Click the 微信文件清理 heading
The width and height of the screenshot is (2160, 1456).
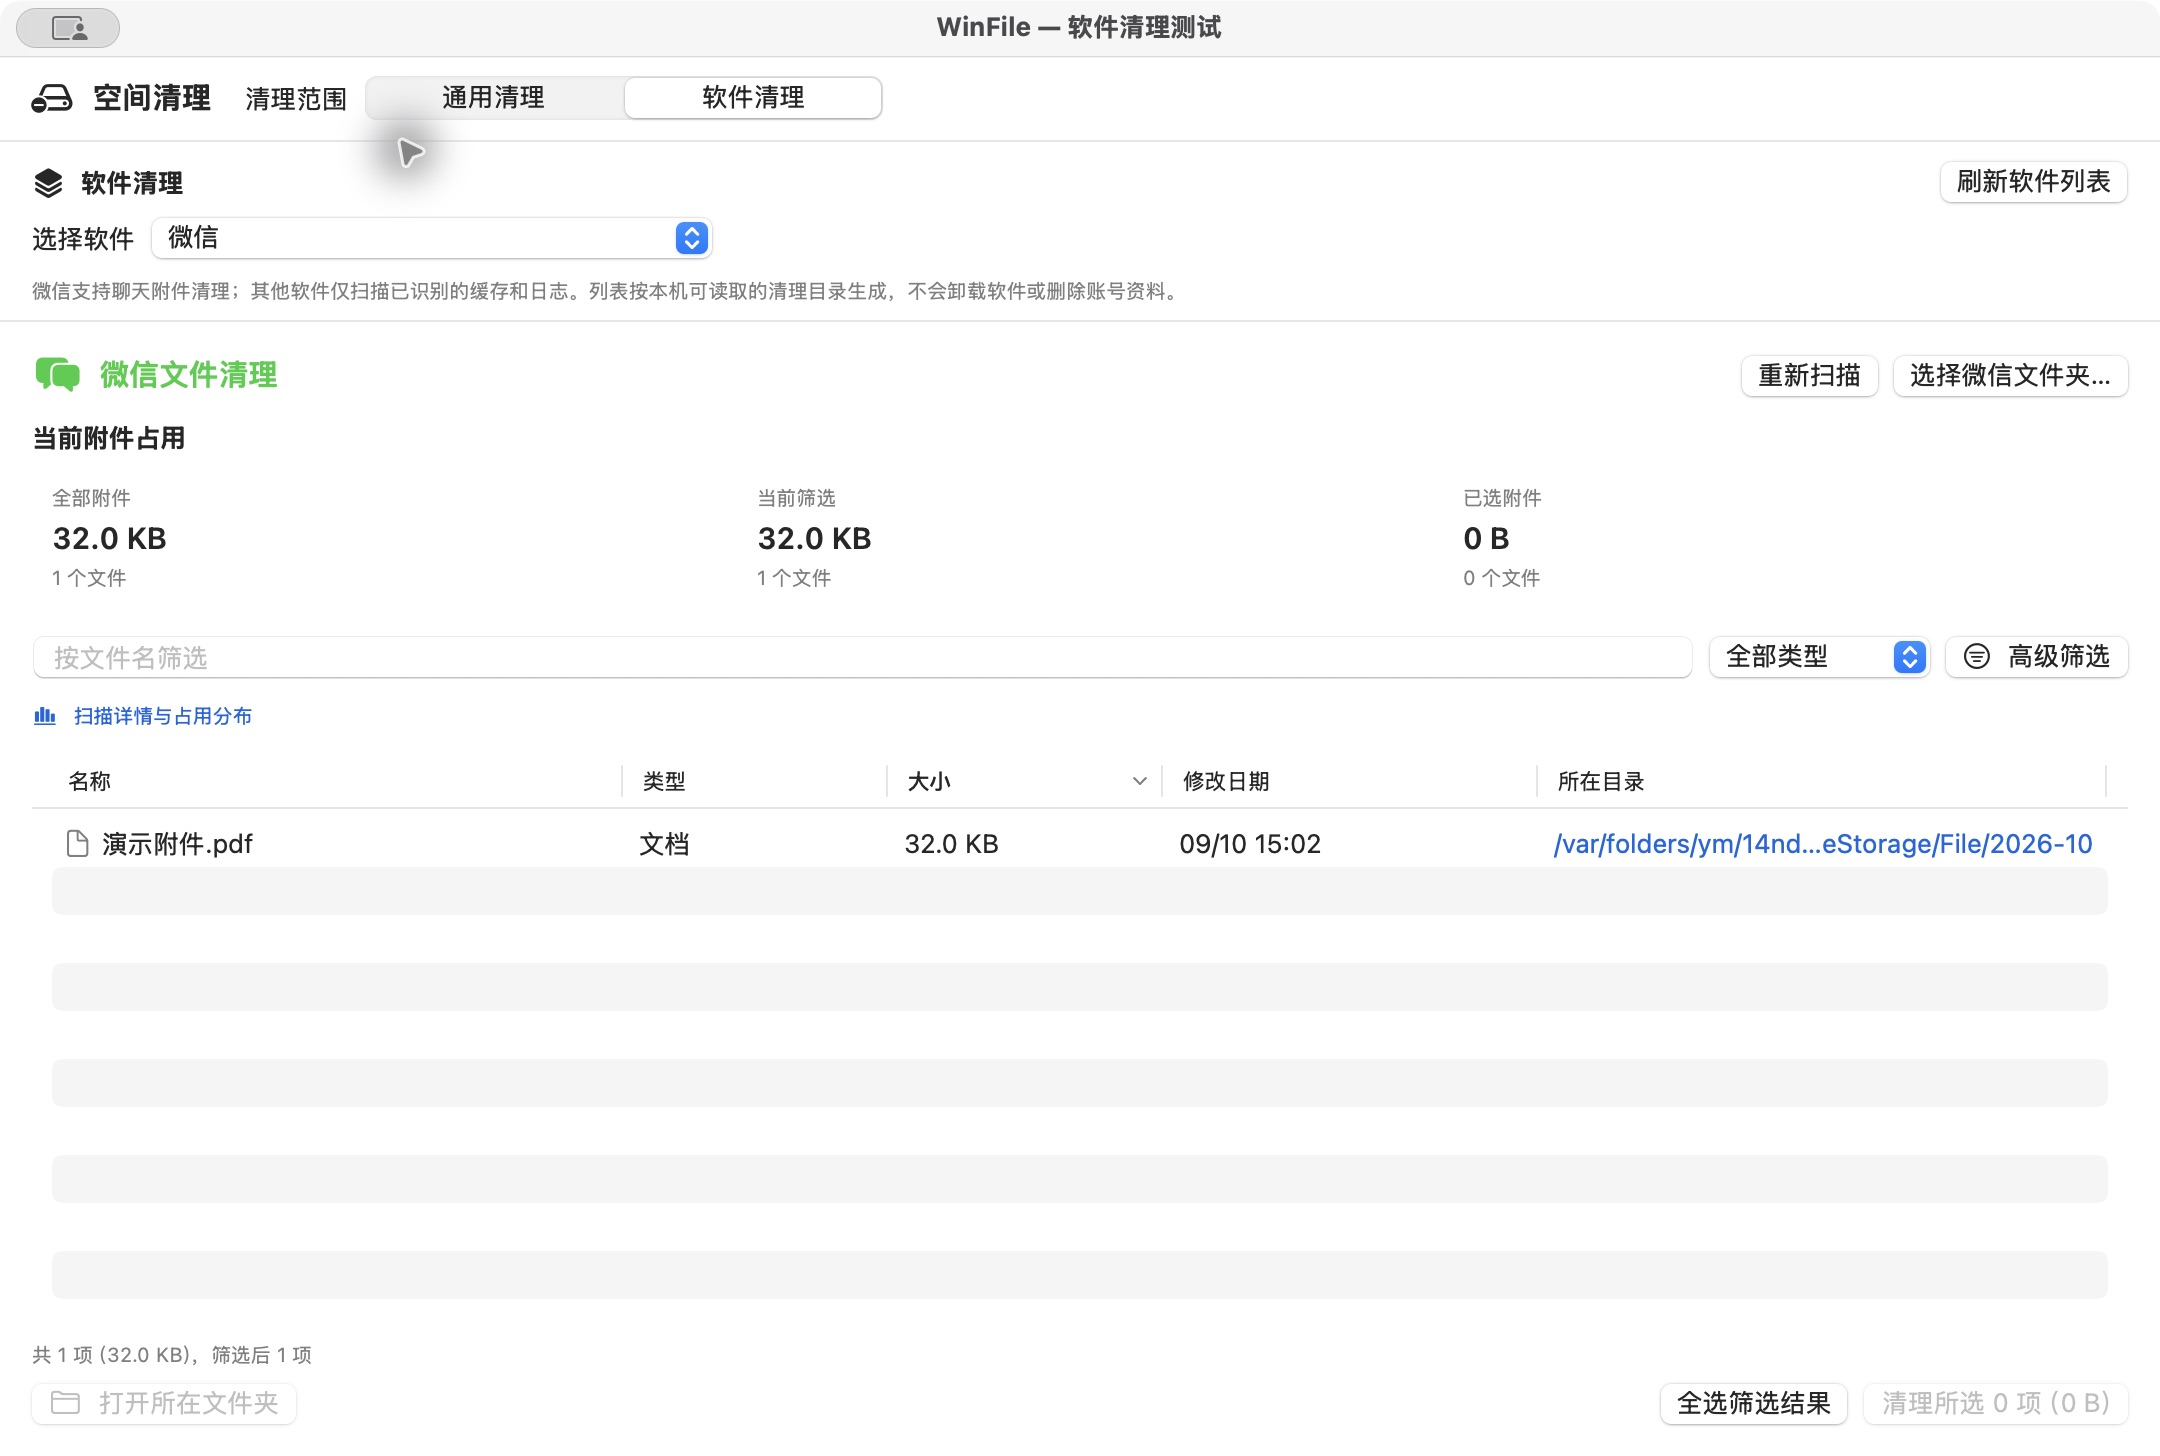pyautogui.click(x=188, y=375)
